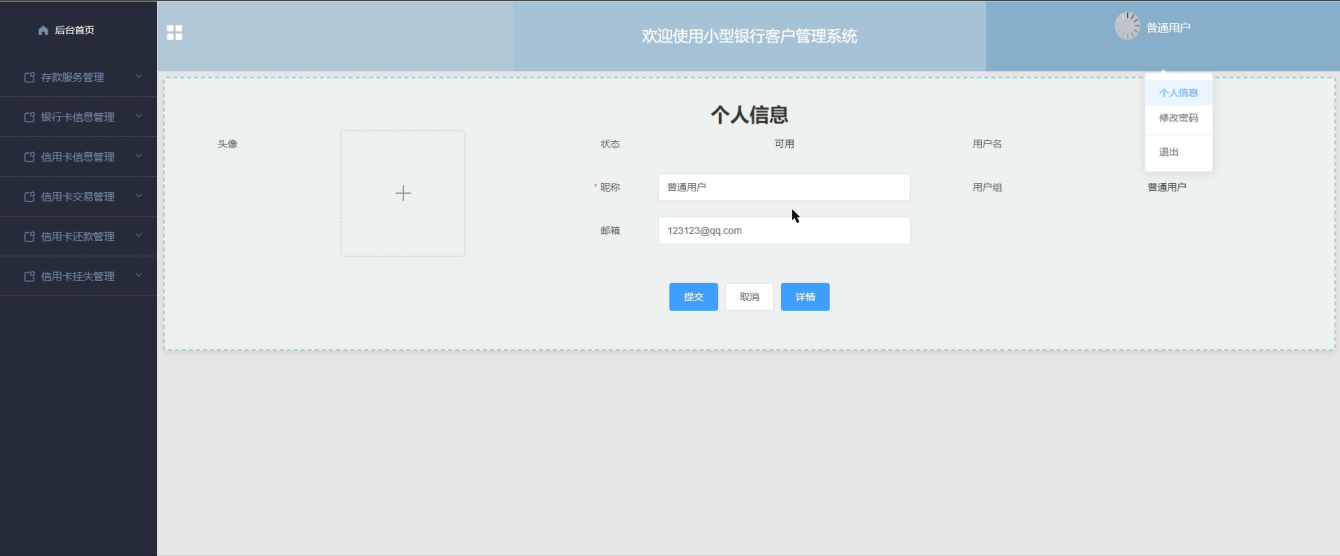Click the user avatar circle
This screenshot has width=1340, height=556.
point(1128,26)
